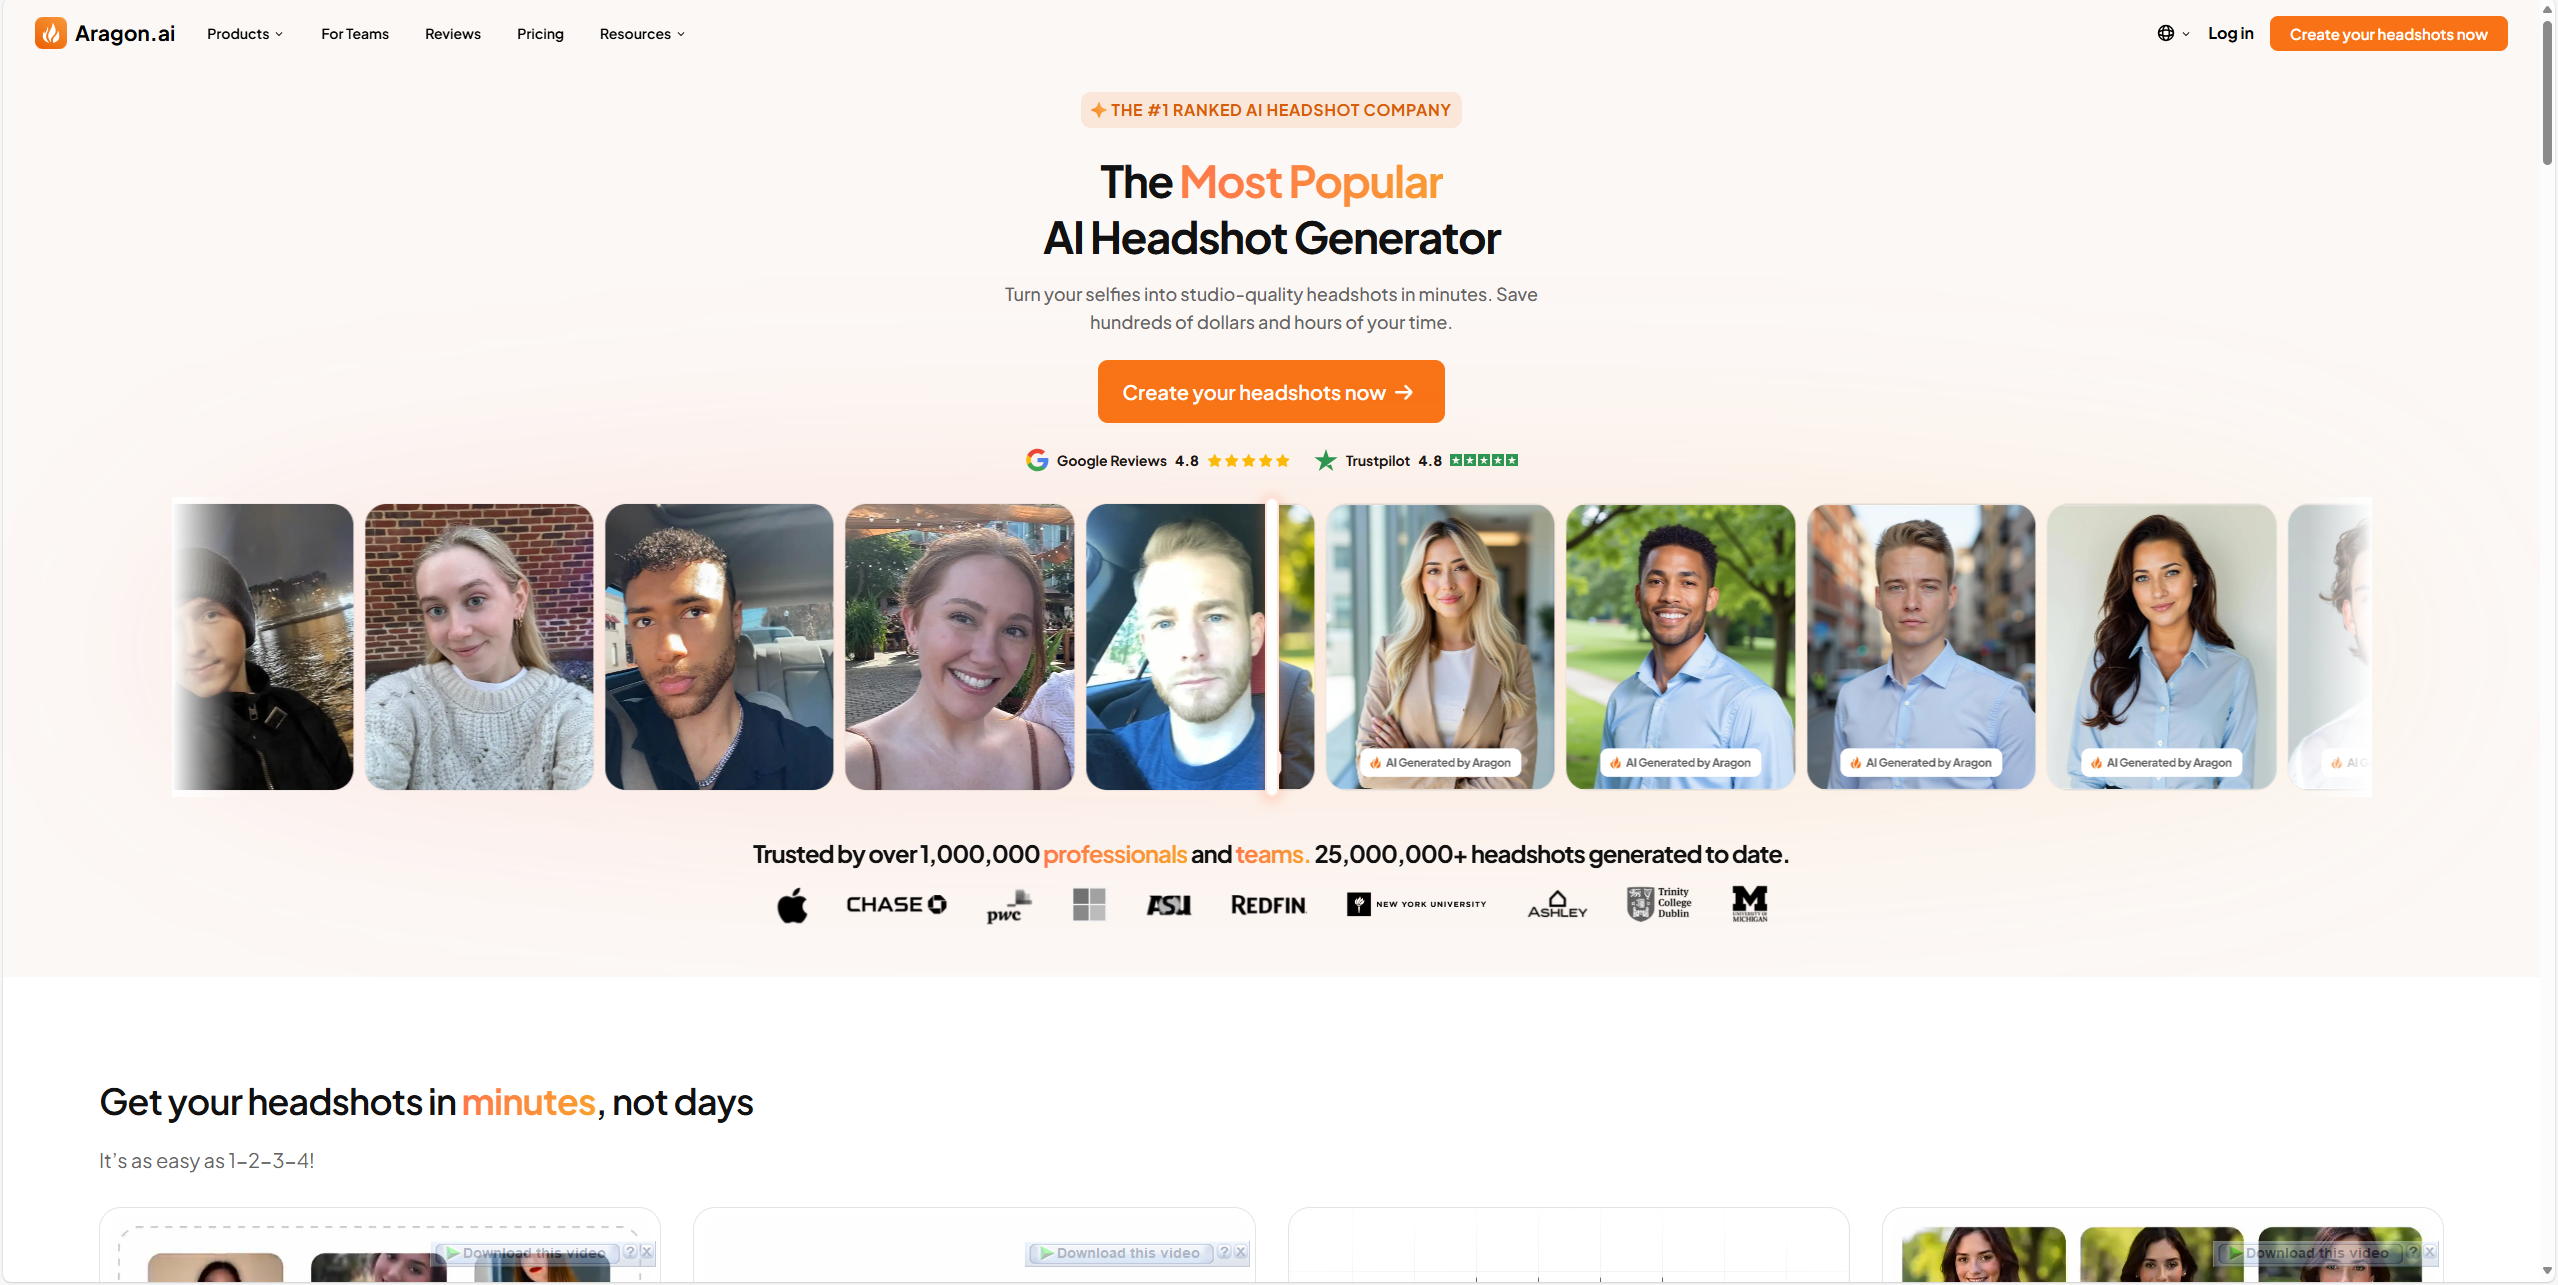The width and height of the screenshot is (2558, 1285).
Task: Click the Microsoft four-square logo
Action: (x=1089, y=905)
